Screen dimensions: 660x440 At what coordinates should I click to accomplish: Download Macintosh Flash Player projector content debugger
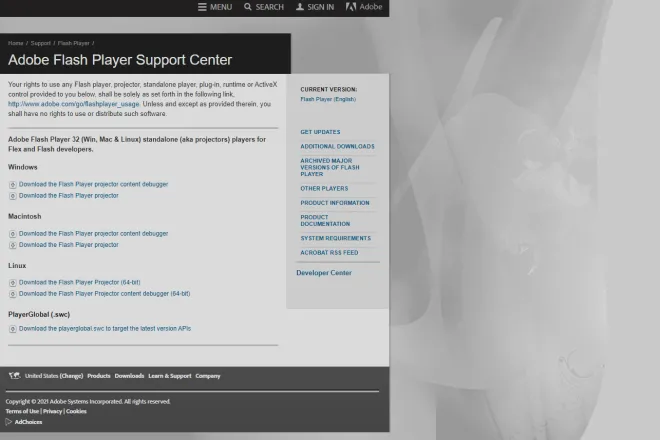(x=93, y=234)
